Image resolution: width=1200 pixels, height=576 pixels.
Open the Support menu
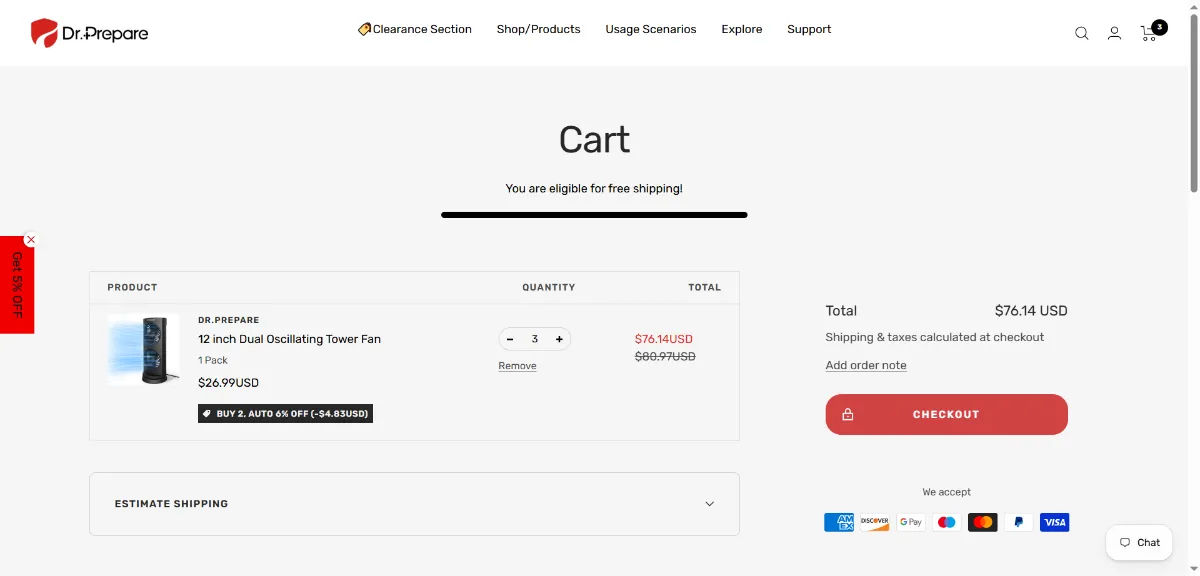(x=809, y=29)
